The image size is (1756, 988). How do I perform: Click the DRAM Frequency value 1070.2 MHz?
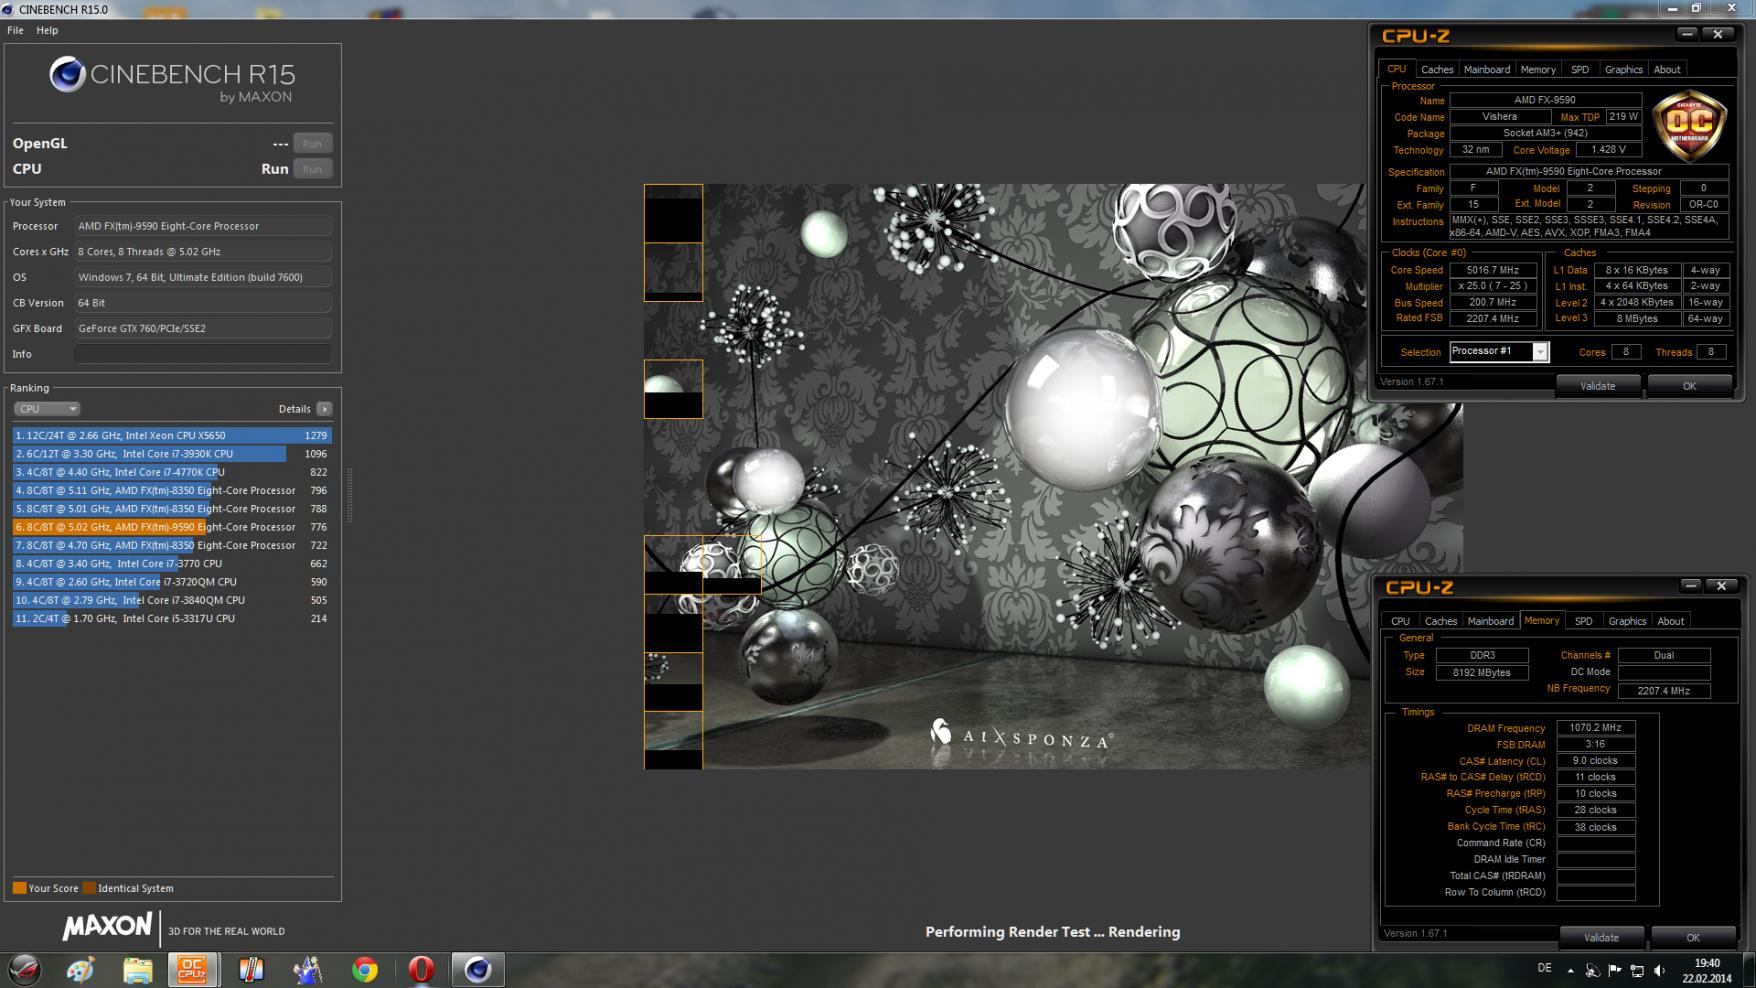(1596, 728)
